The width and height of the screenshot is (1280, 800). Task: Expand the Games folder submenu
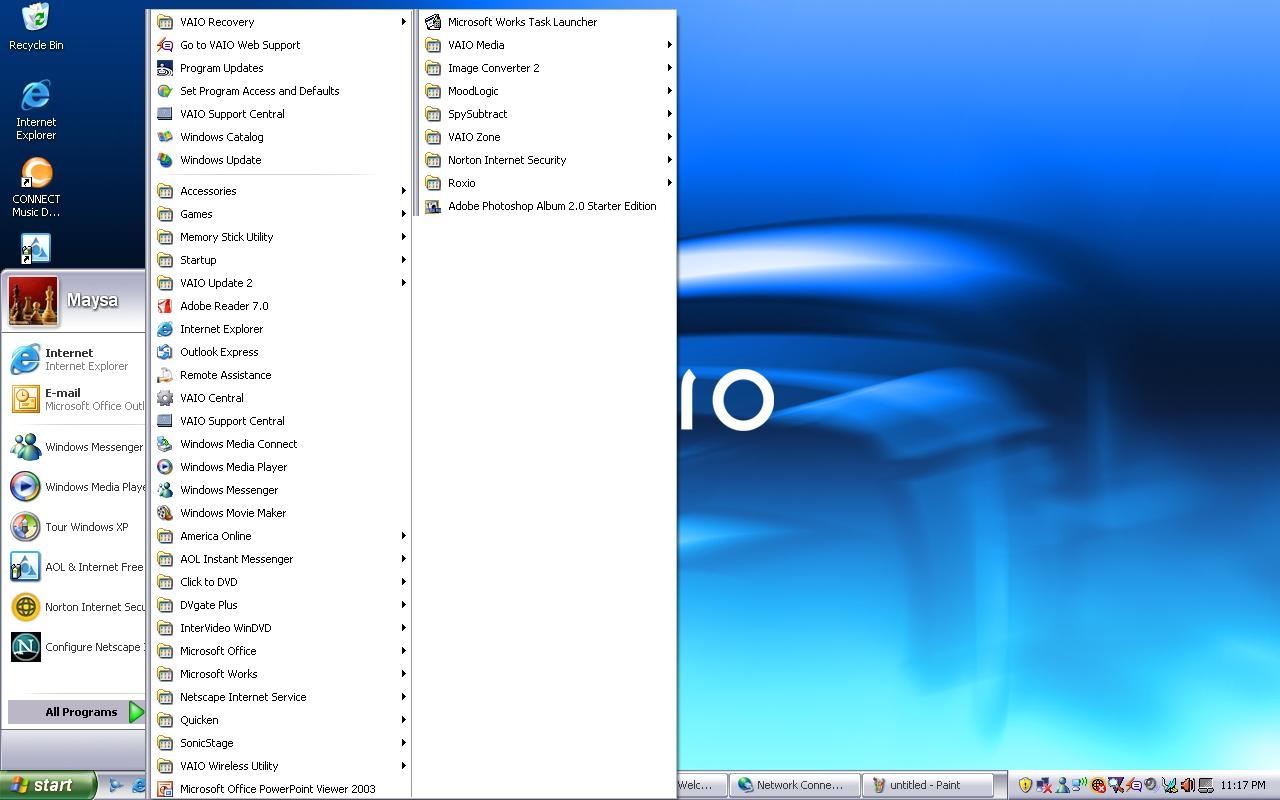click(281, 214)
